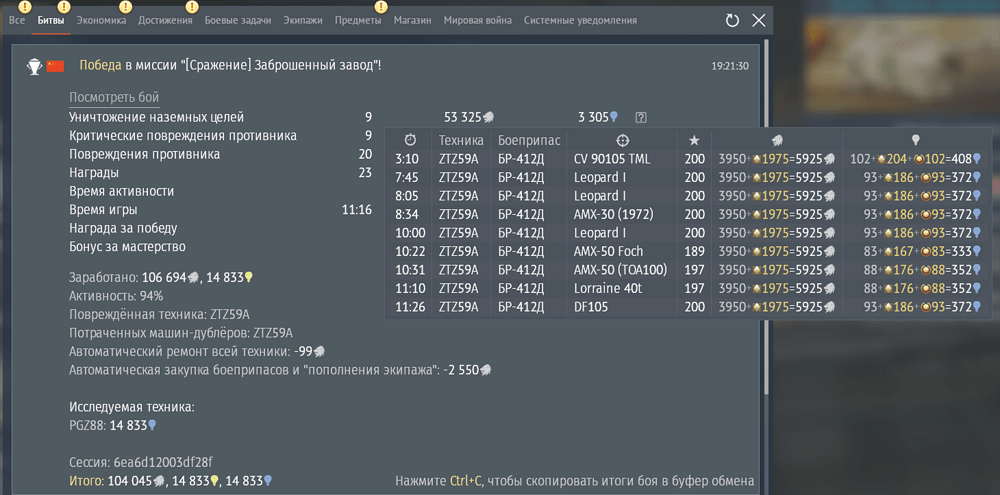Switch to the Битвы tab
The image size is (1000, 495).
coord(51,20)
